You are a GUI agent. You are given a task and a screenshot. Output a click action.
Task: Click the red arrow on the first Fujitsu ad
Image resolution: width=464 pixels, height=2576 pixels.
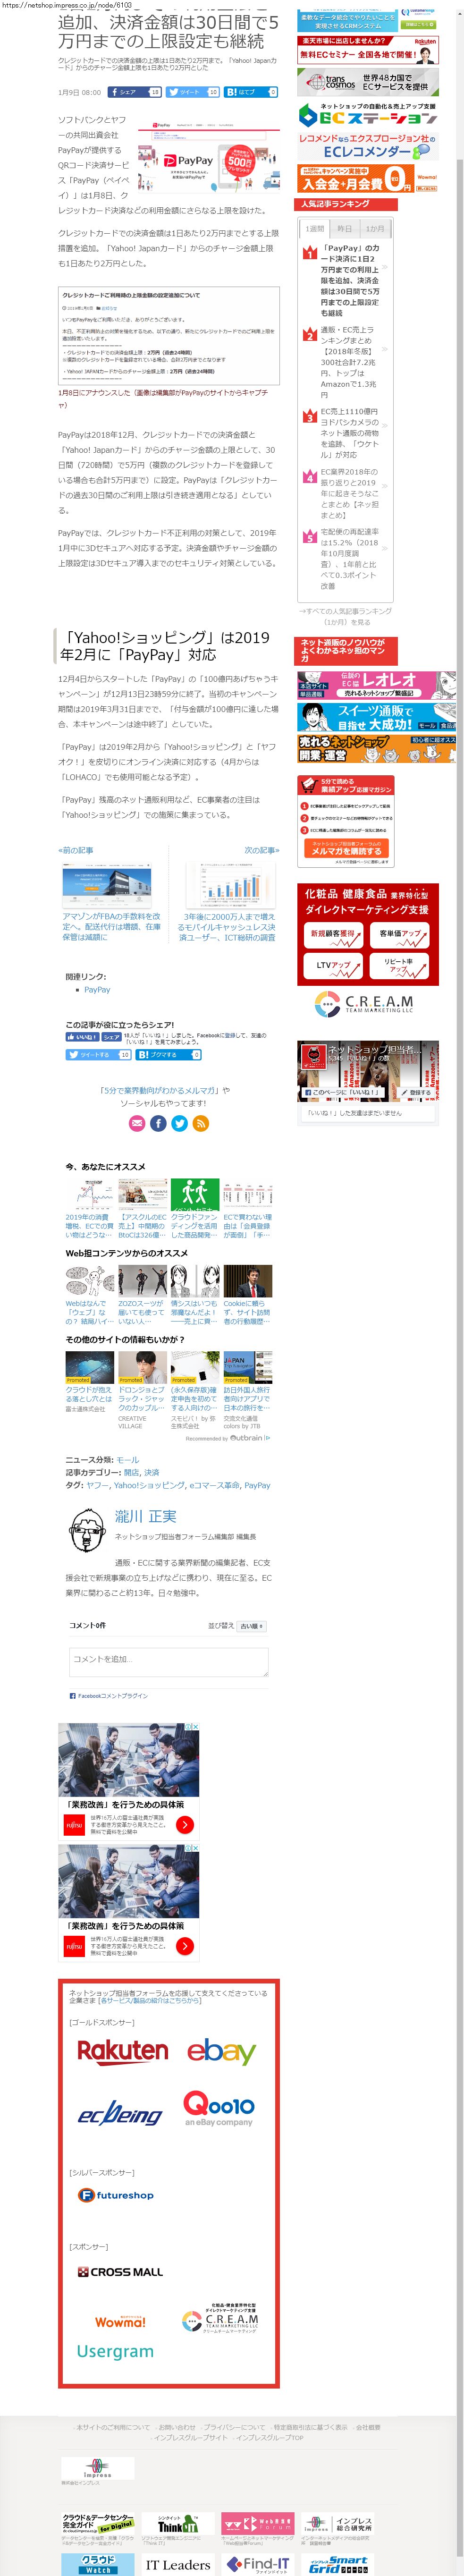184,1825
